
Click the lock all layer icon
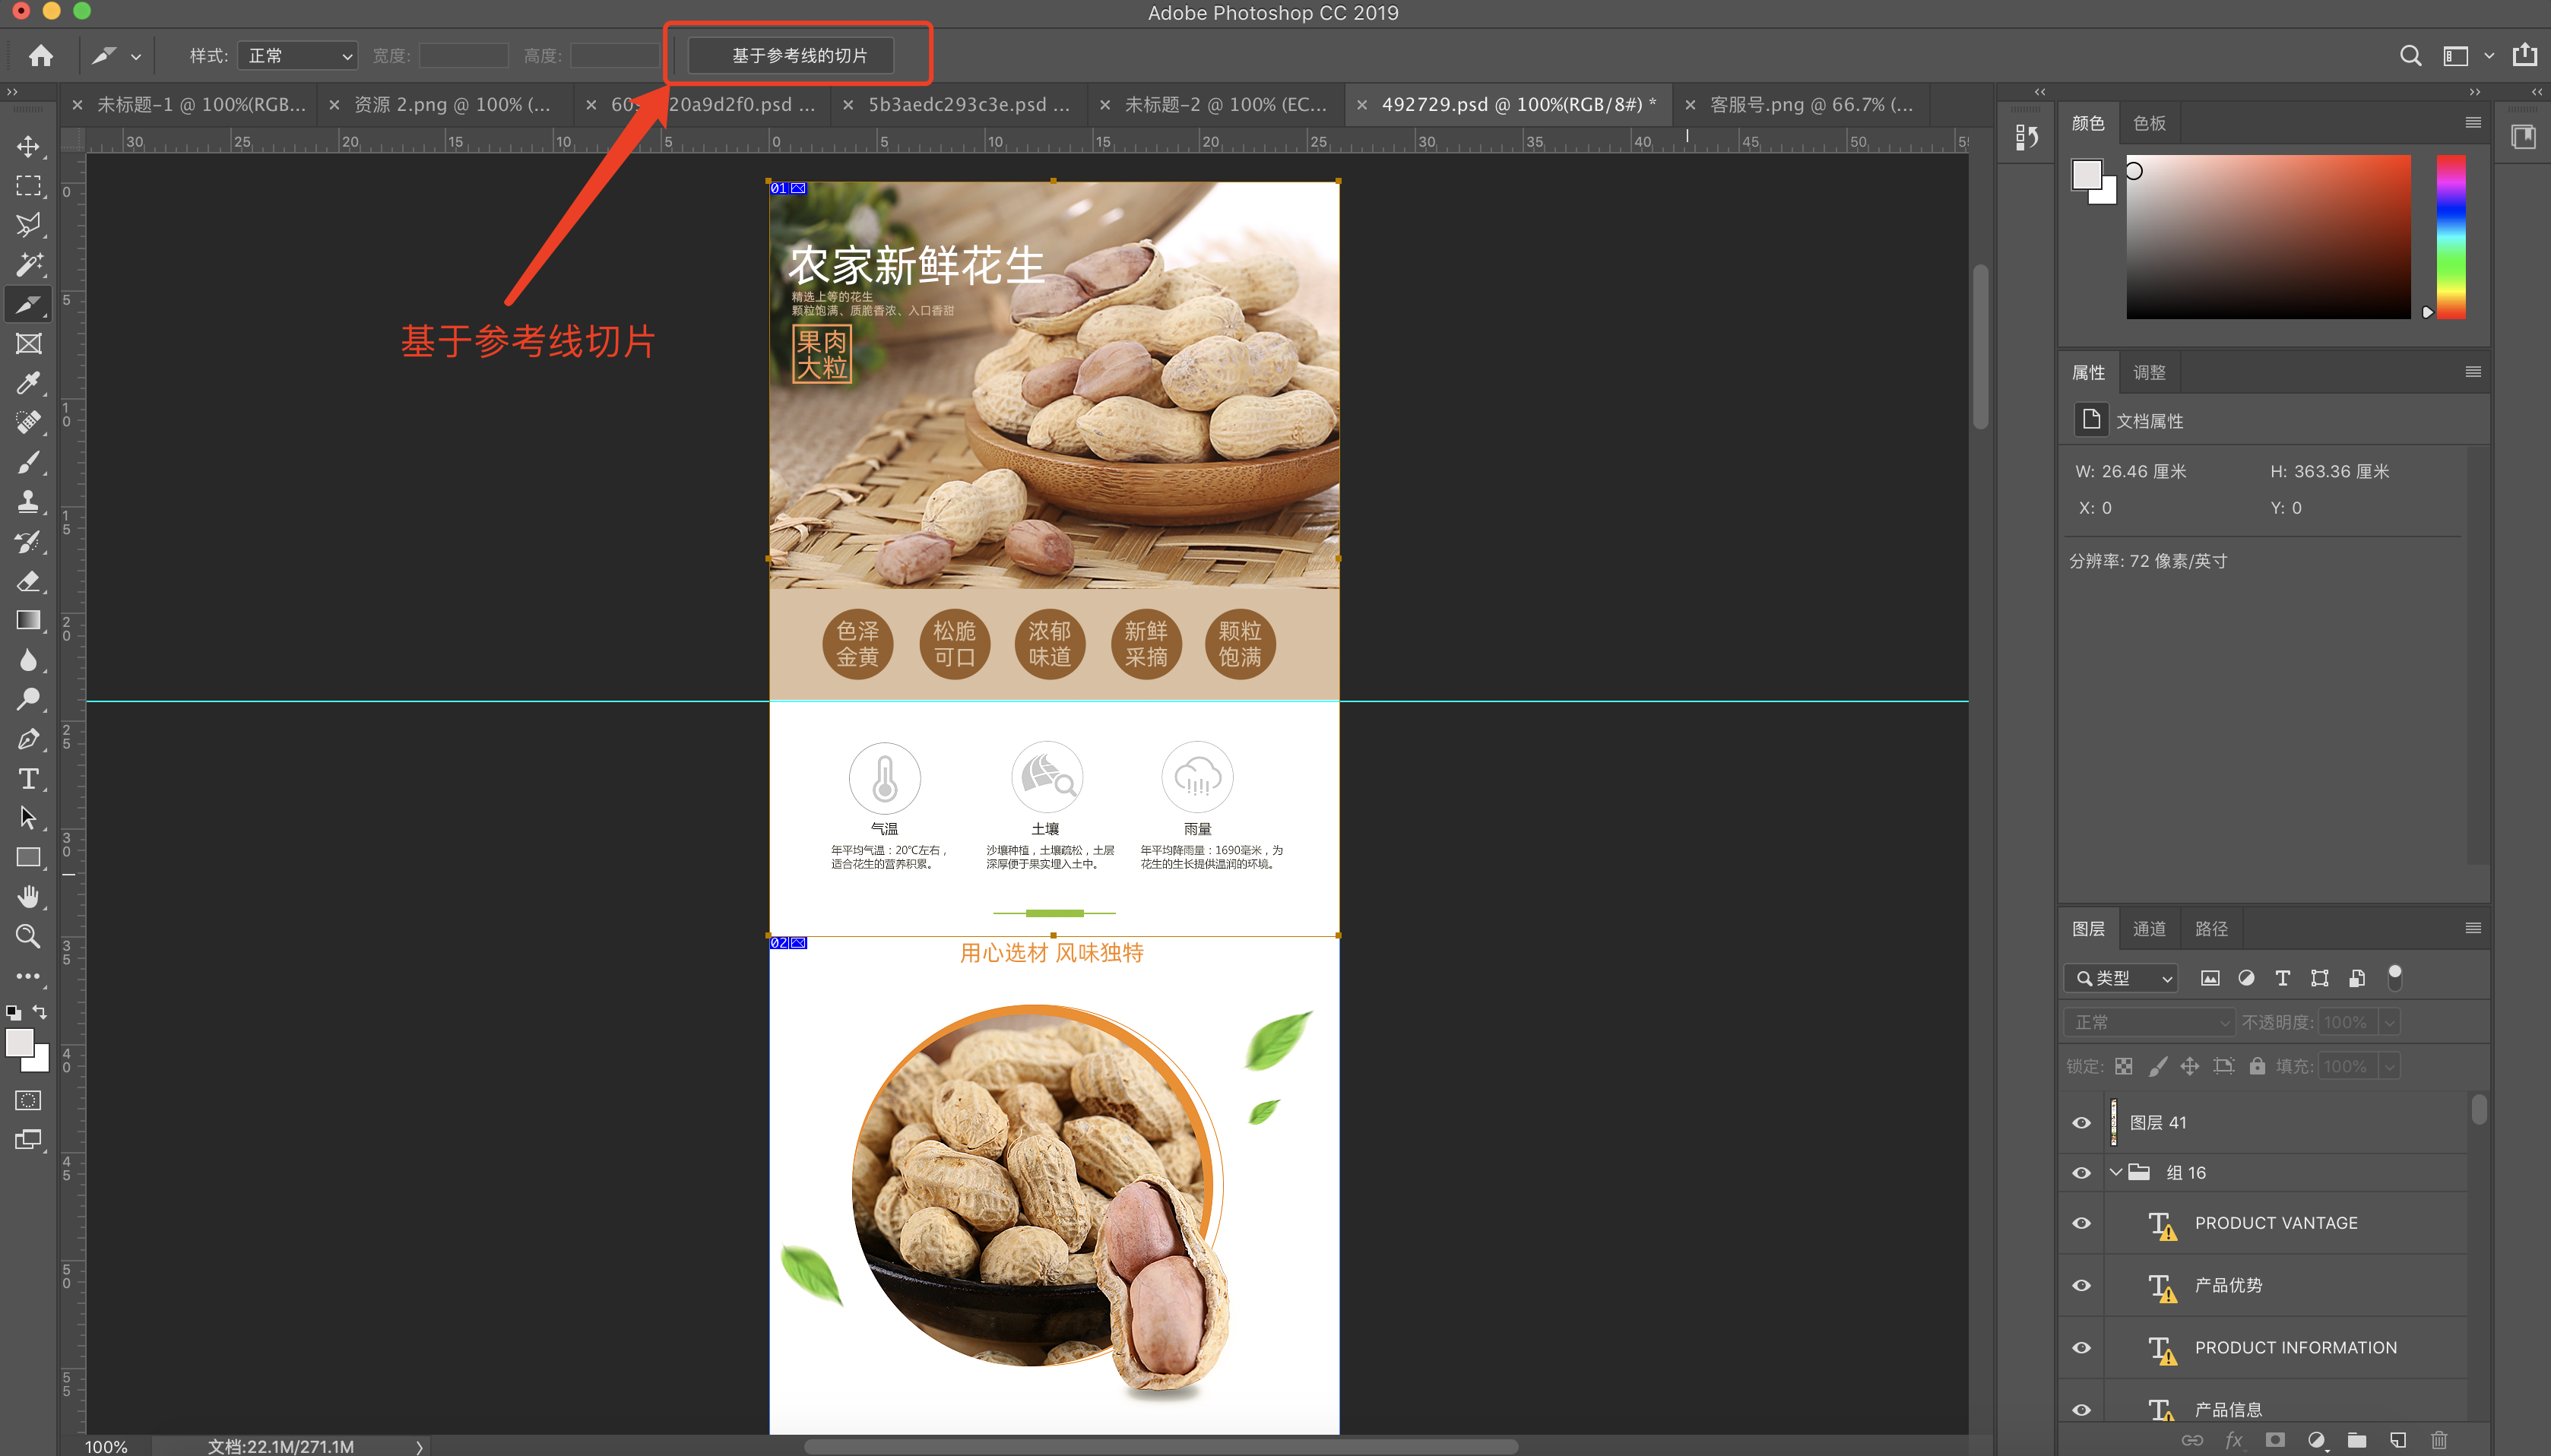click(2257, 1066)
